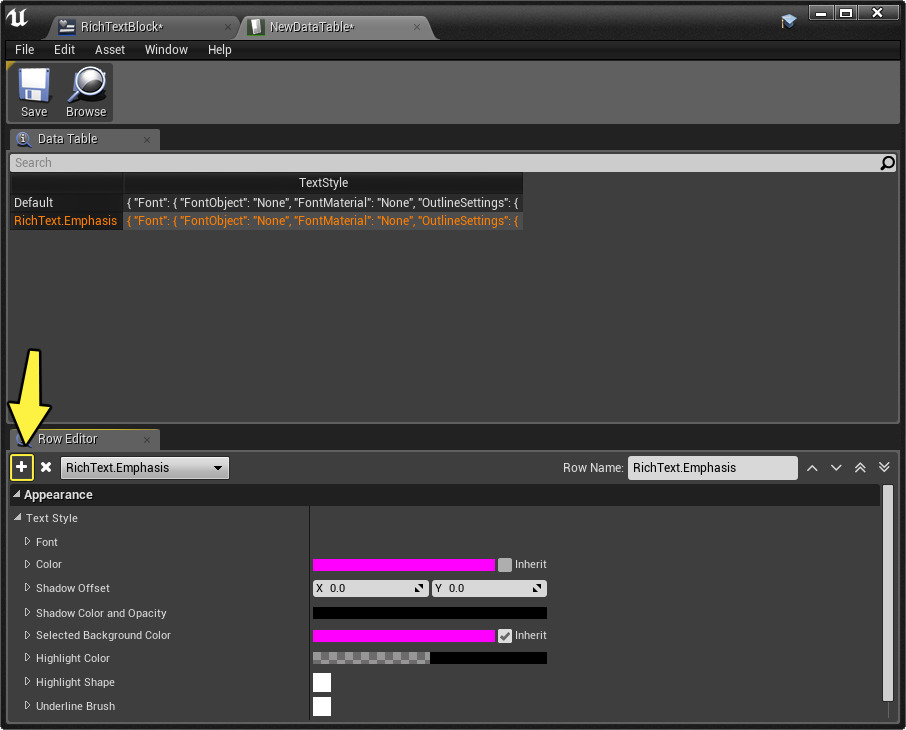Open the Asset menu
Viewport: 906px width, 730px height.
110,50
